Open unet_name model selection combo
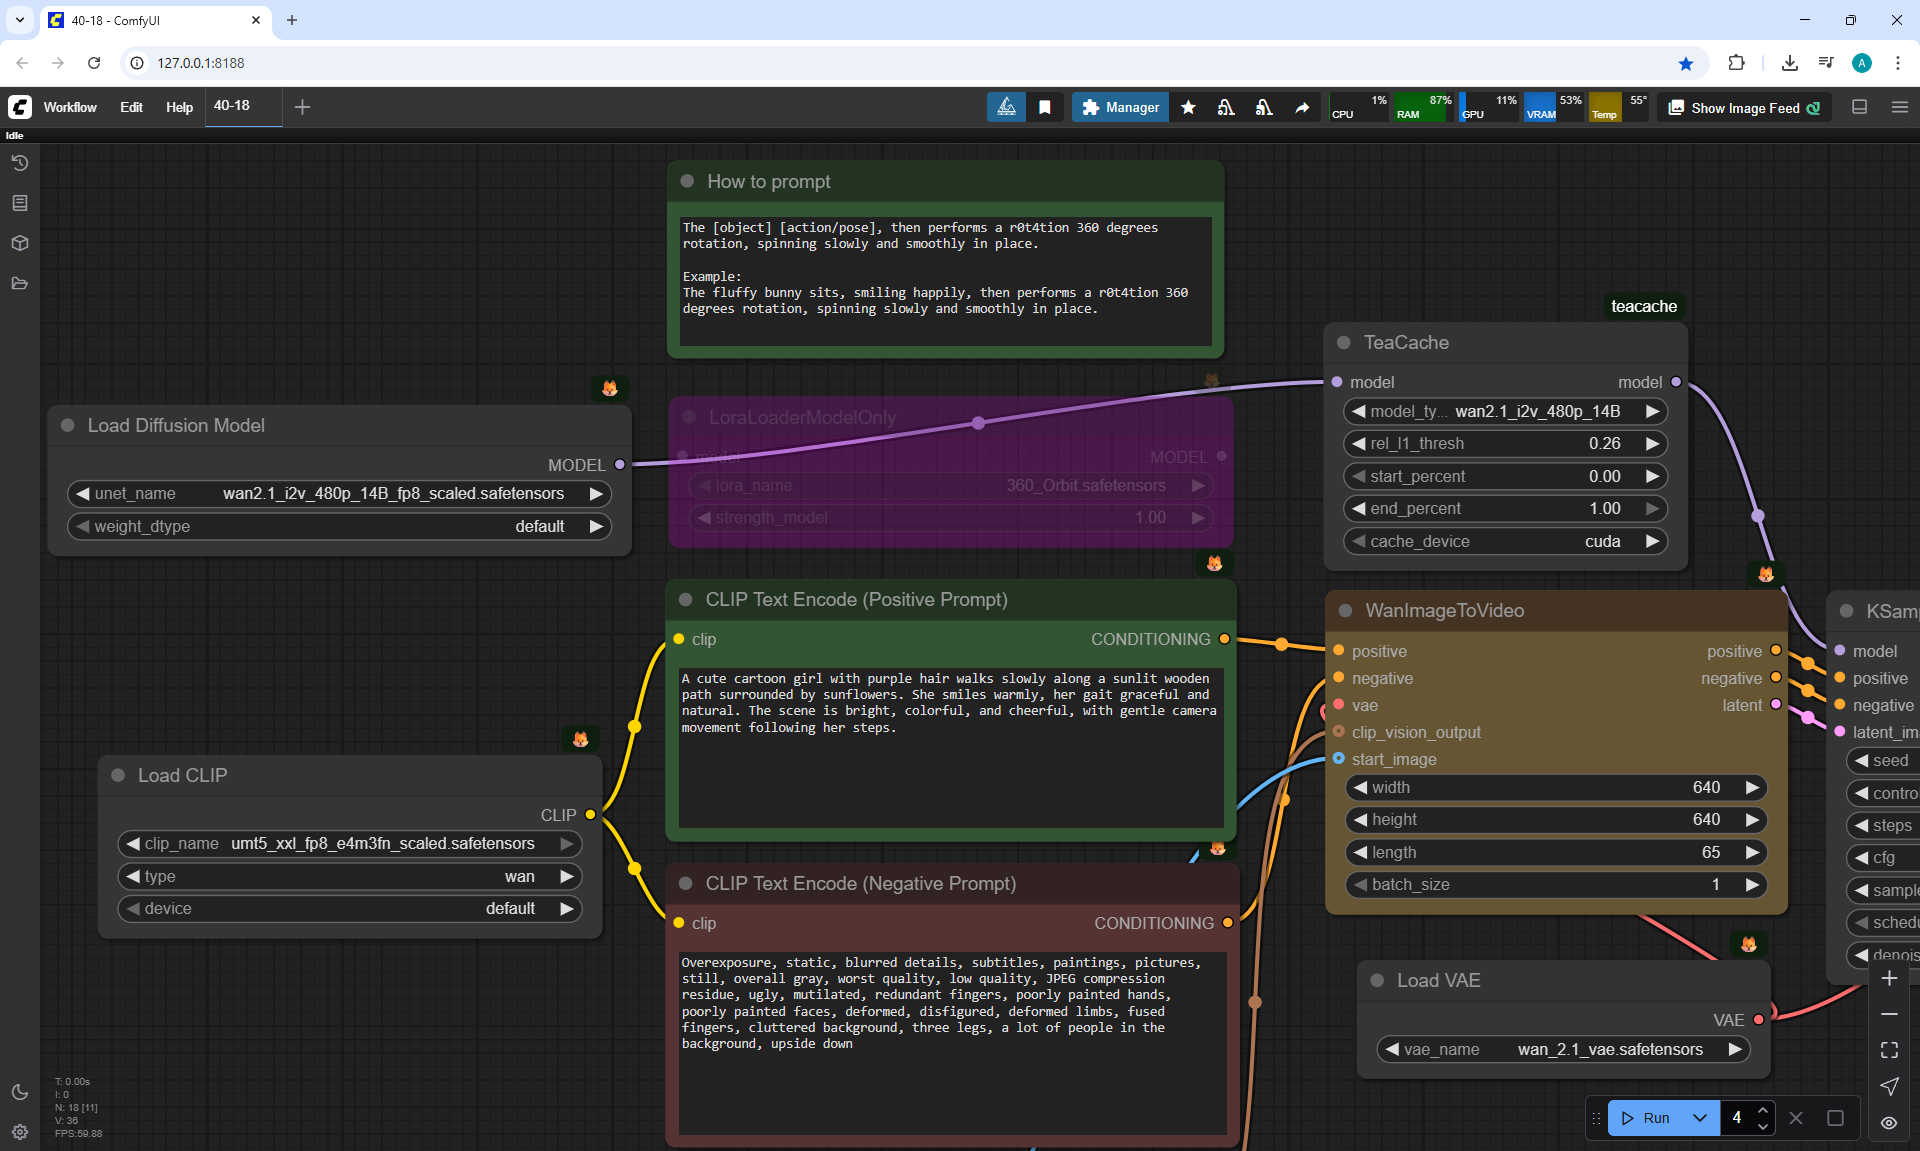1920x1151 pixels. (x=340, y=493)
